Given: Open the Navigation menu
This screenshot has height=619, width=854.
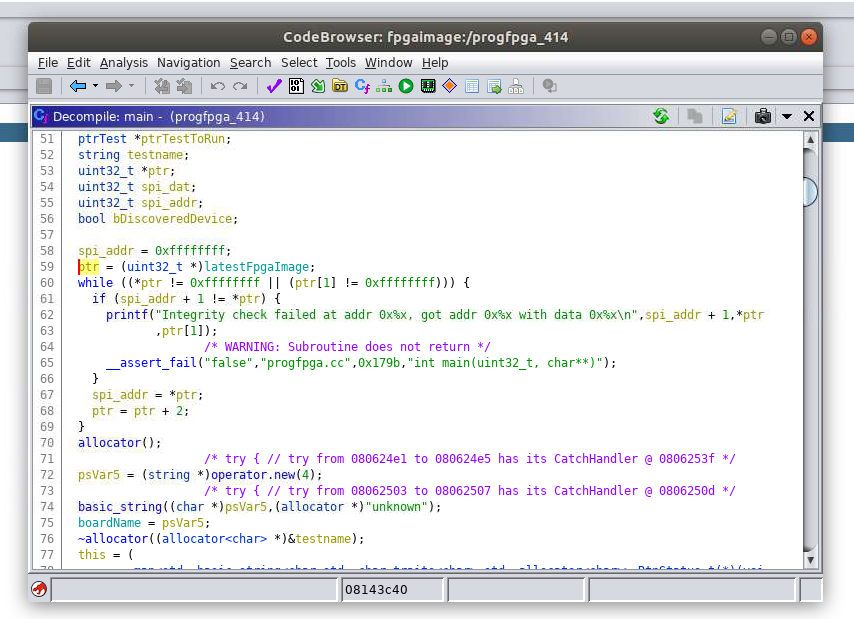Looking at the screenshot, I should 188,62.
